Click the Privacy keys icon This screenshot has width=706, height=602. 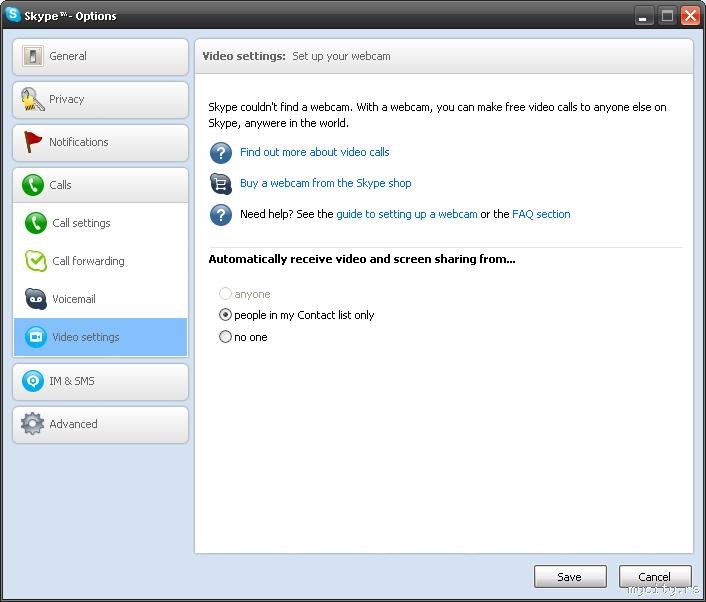click(33, 100)
